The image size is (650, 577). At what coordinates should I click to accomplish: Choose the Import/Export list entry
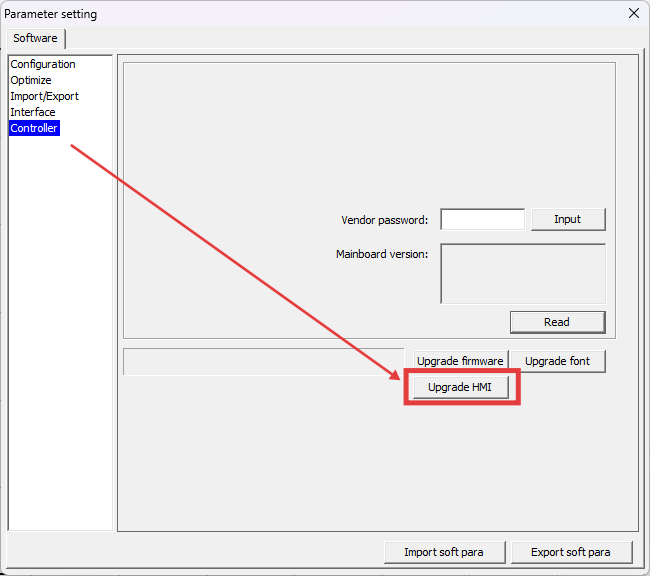coord(44,96)
